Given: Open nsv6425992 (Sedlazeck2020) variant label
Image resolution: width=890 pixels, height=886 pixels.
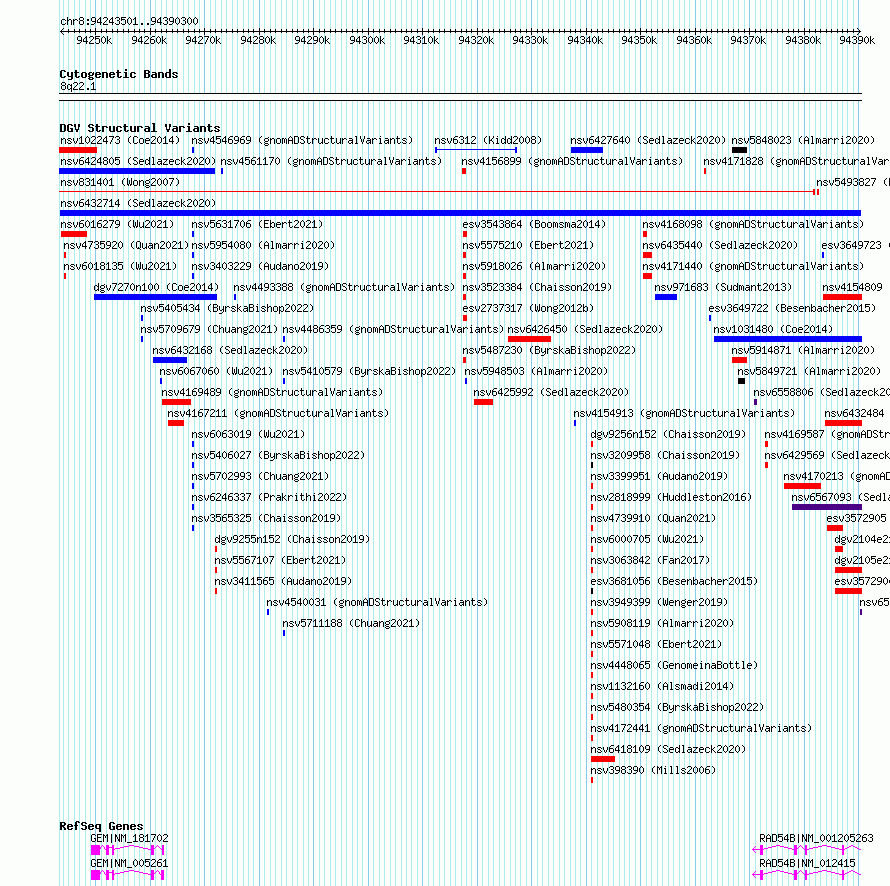Looking at the screenshot, I should click(551, 392).
